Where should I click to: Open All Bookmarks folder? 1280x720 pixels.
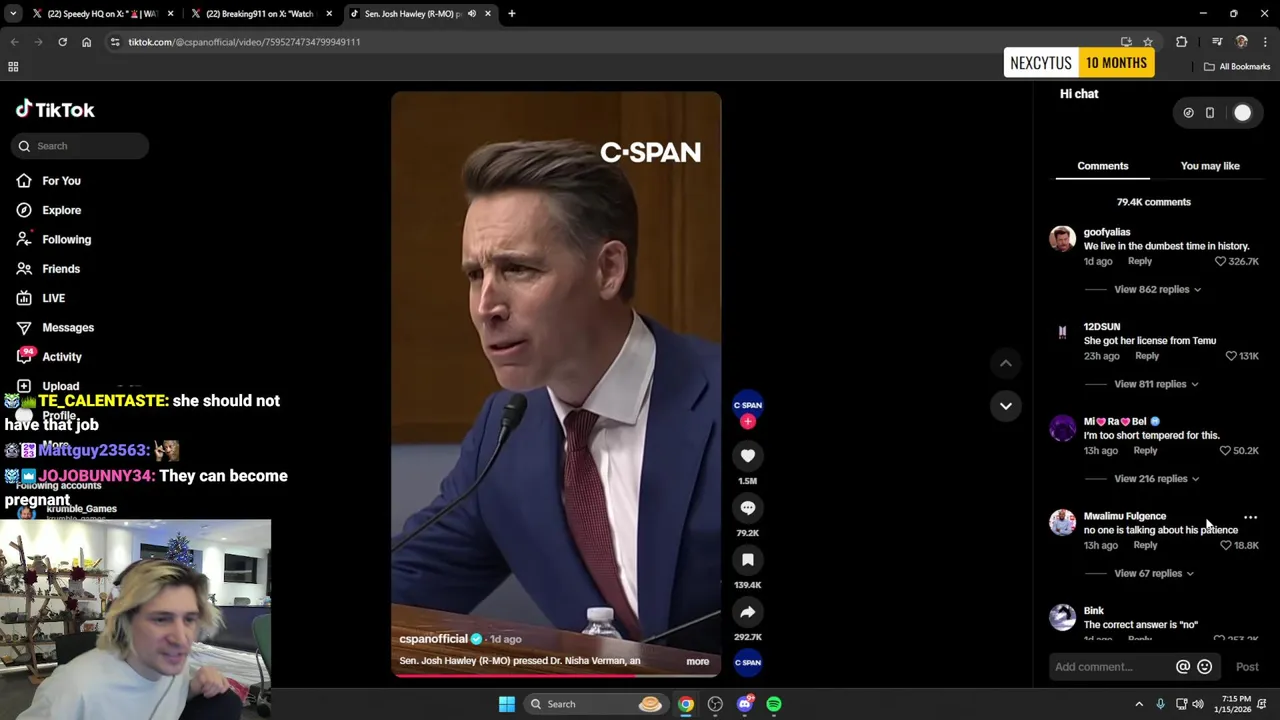point(1237,67)
